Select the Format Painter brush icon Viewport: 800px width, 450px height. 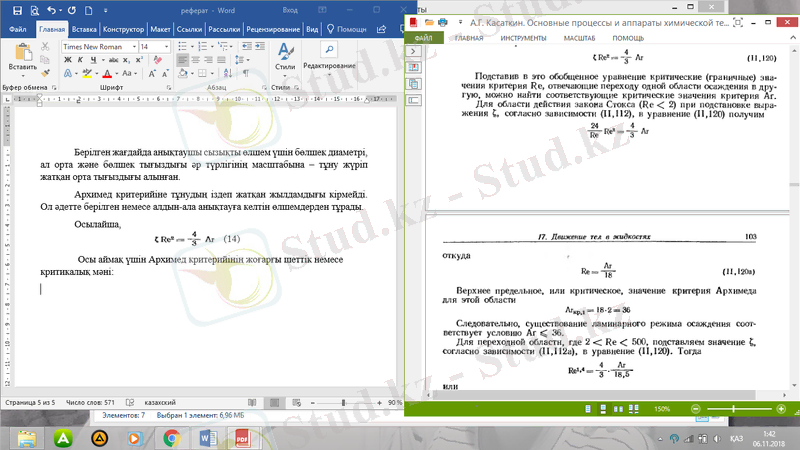(45, 70)
